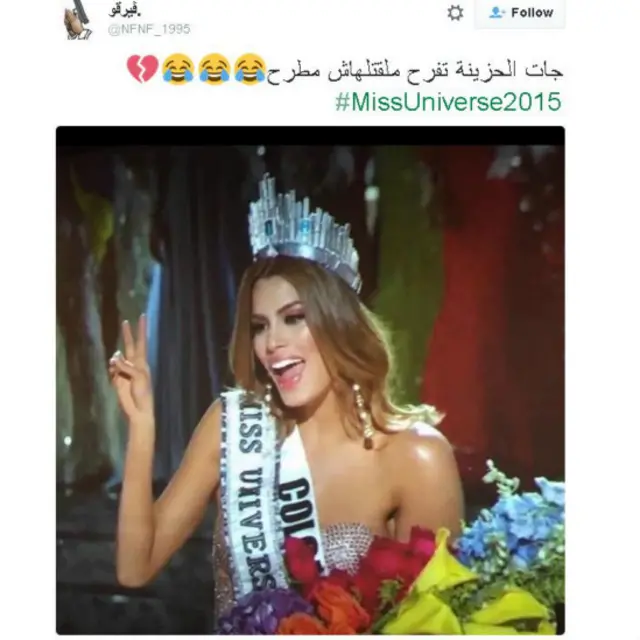640x640 pixels.
Task: Open the profile avatar picture
Action: [79, 20]
